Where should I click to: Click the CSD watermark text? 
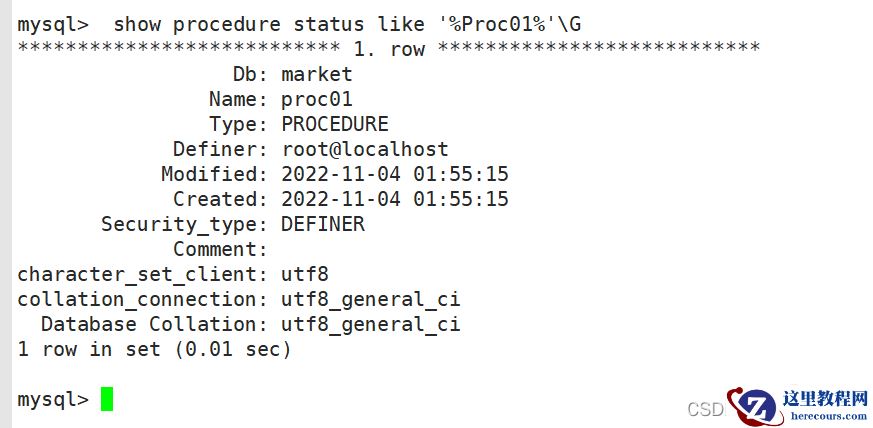706,409
